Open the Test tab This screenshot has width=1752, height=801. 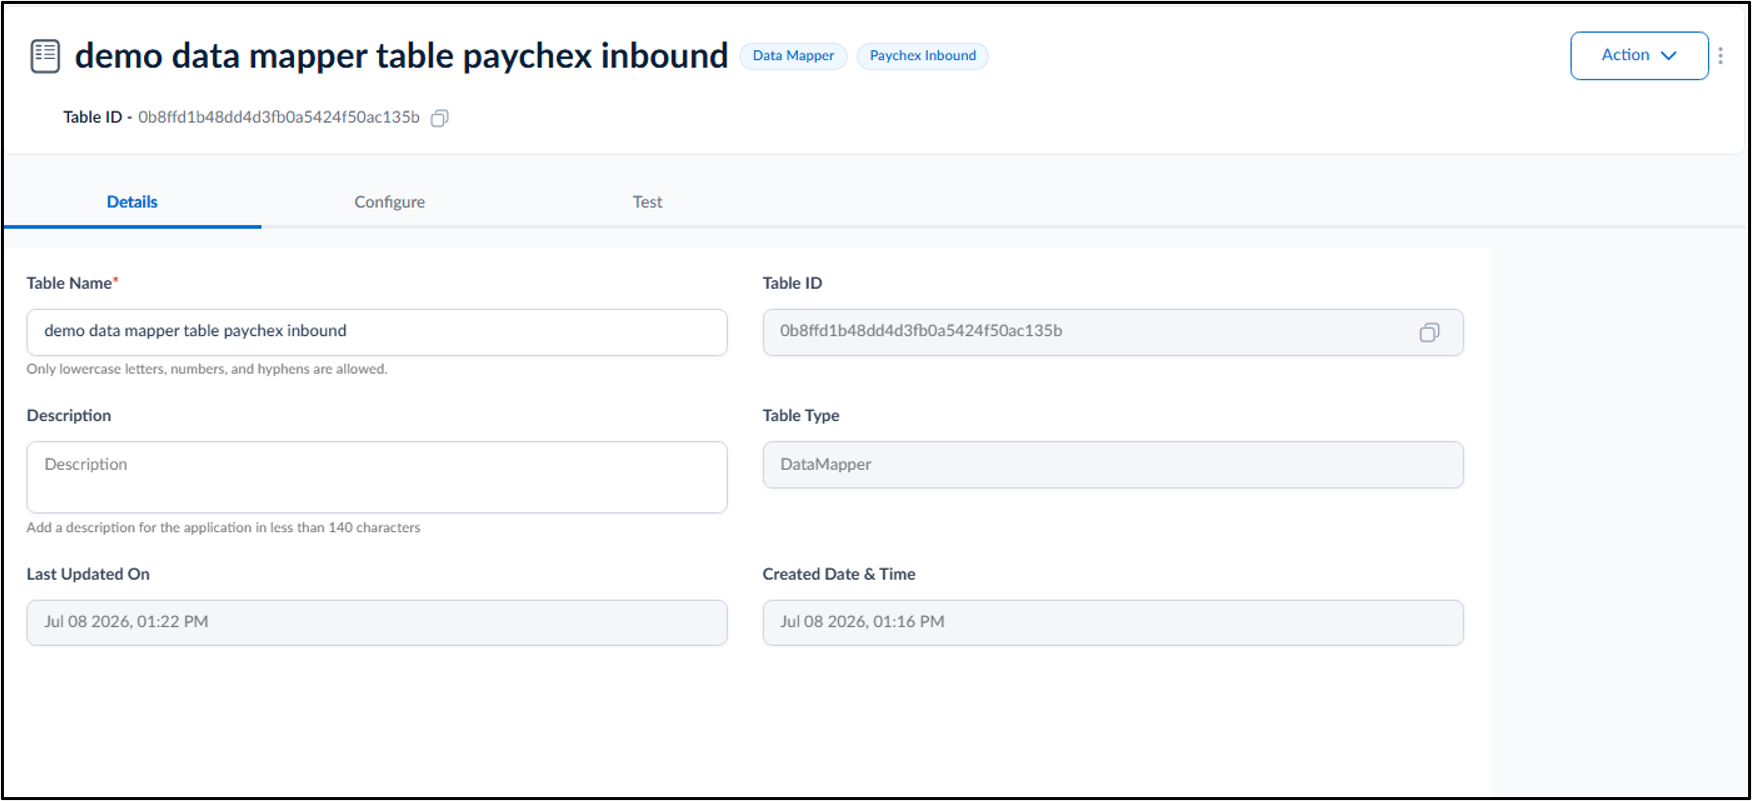pos(647,202)
